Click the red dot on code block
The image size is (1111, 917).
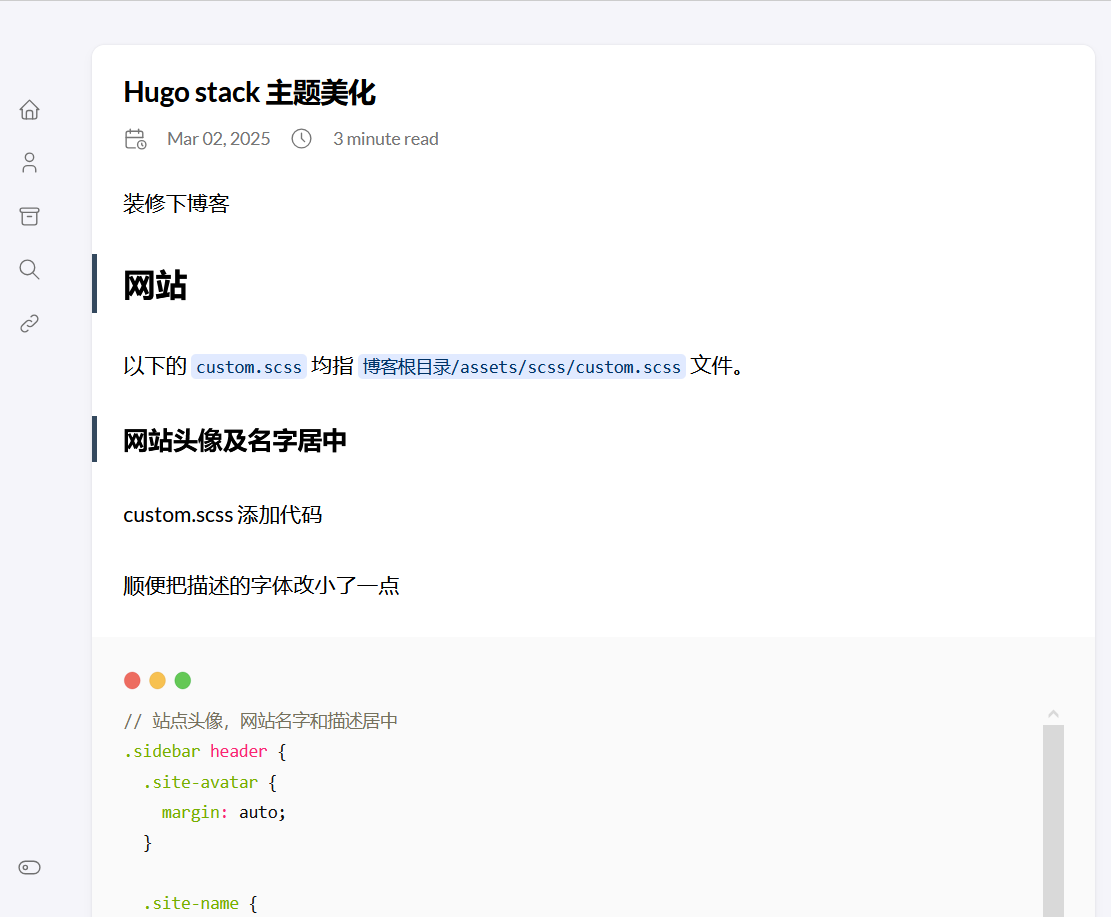tap(132, 681)
